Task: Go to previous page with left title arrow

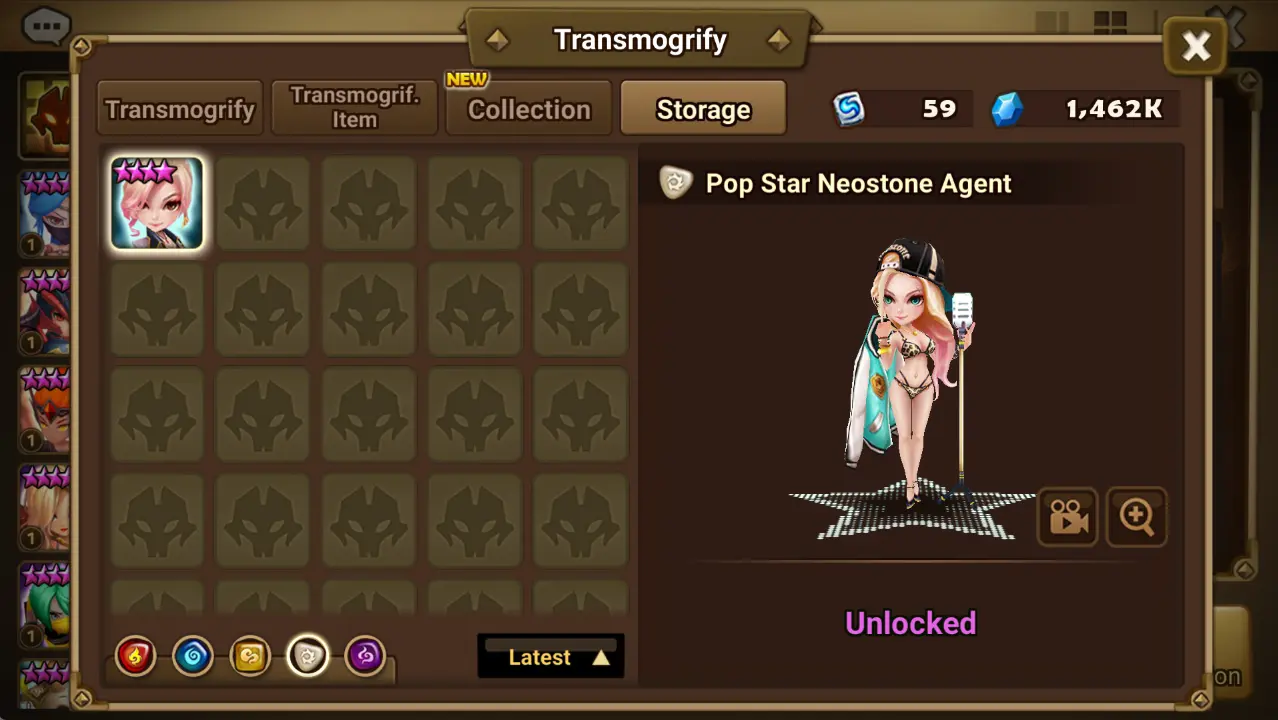Action: pos(497,40)
